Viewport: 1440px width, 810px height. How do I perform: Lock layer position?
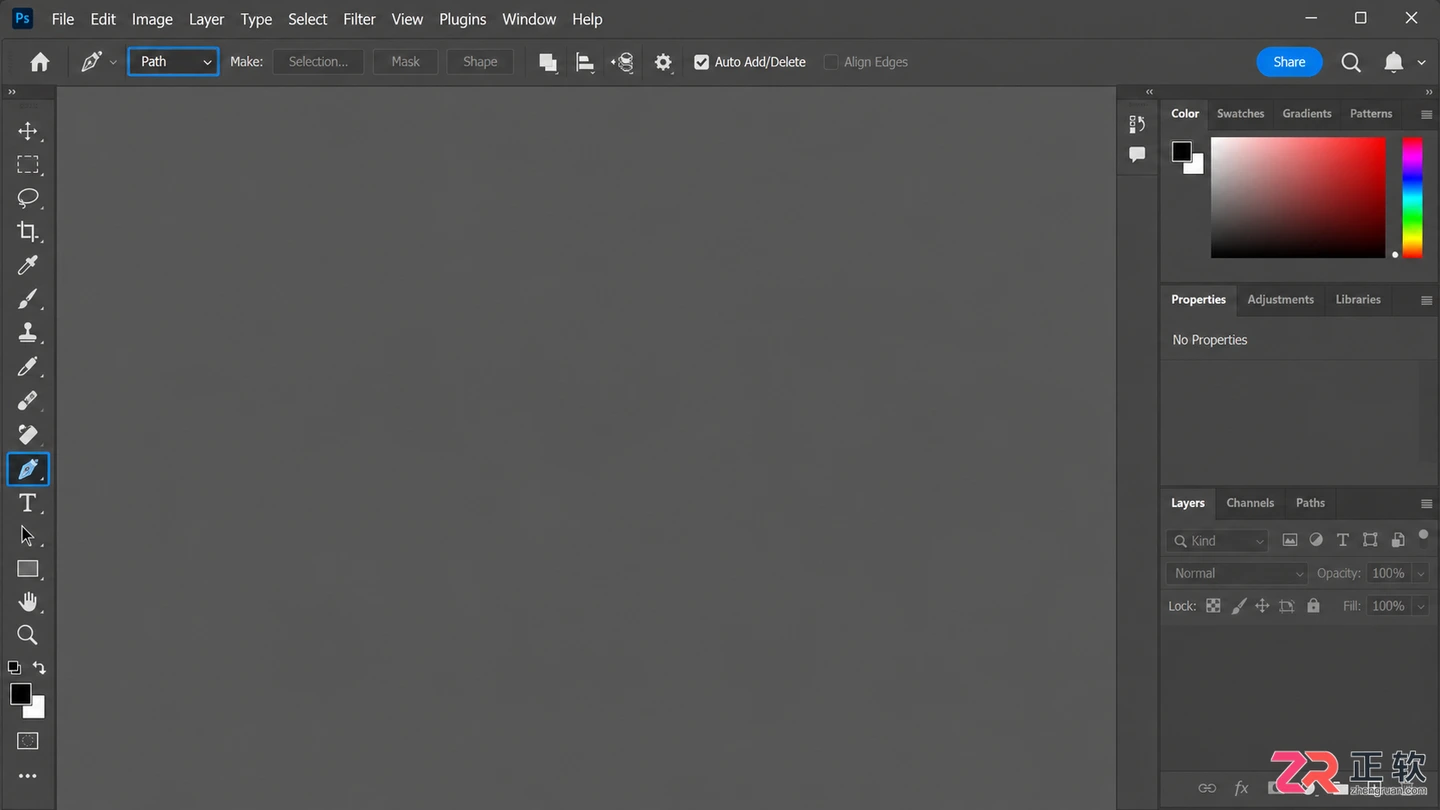tap(1262, 606)
